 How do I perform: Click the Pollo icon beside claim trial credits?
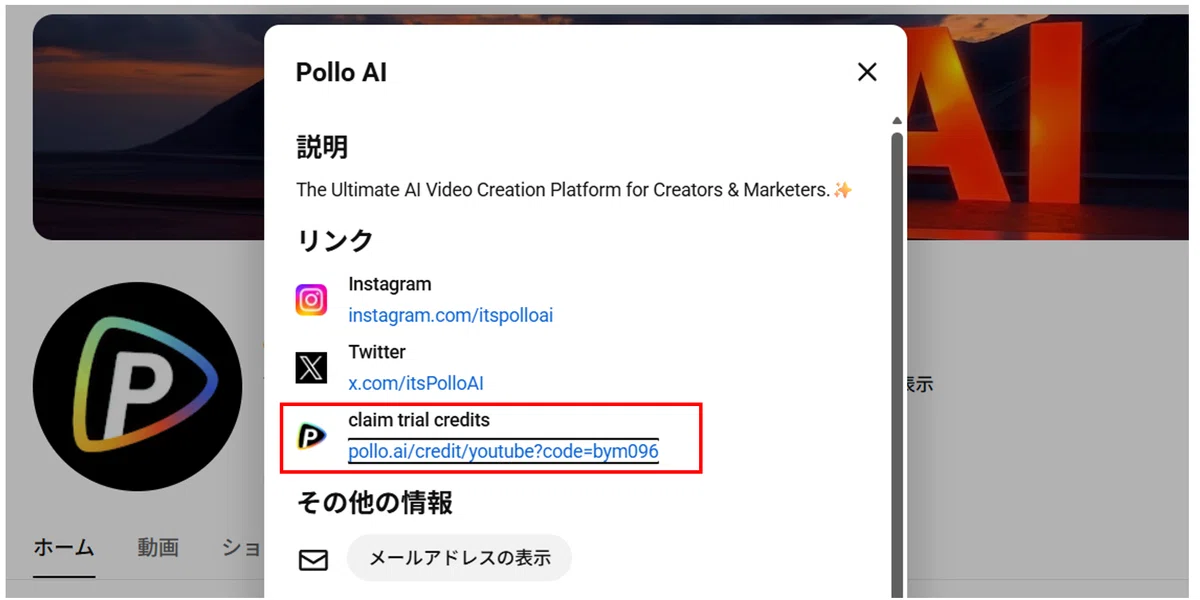[x=312, y=436]
